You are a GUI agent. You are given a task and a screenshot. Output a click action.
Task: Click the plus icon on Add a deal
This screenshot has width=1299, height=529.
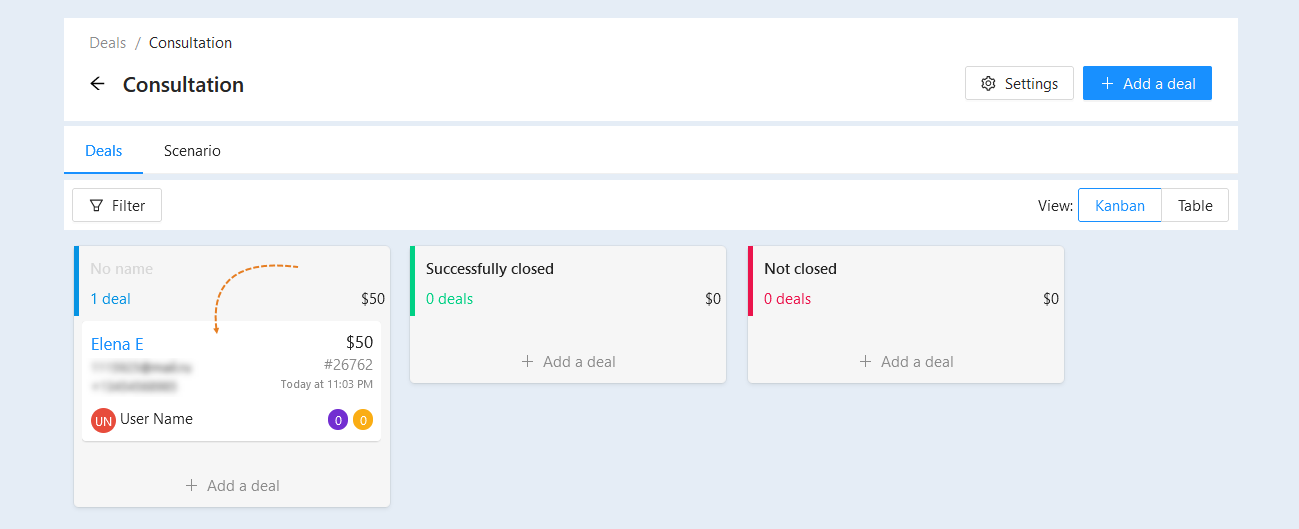pos(1107,84)
